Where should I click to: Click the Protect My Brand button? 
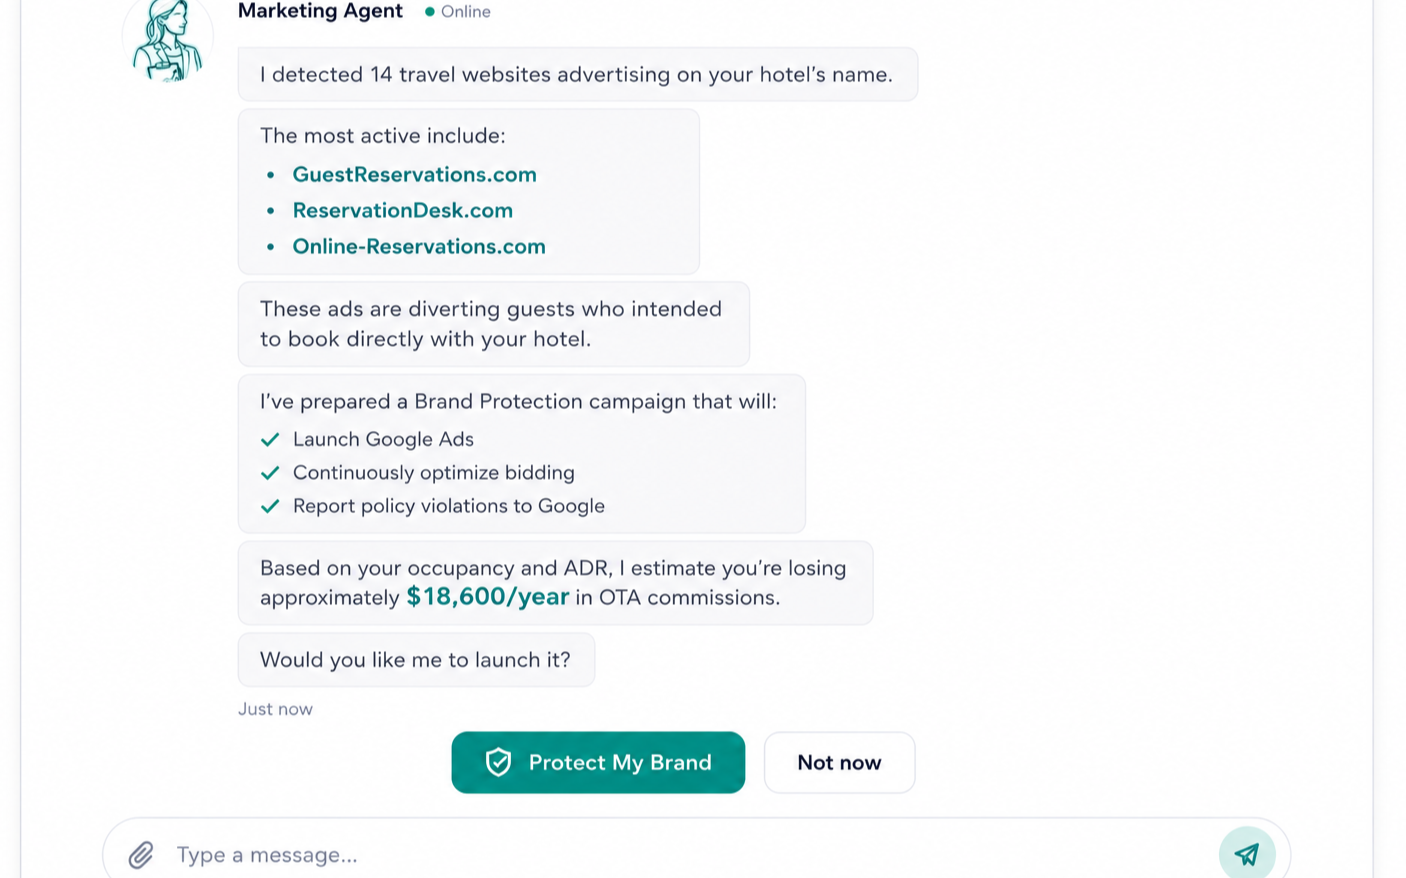598,763
